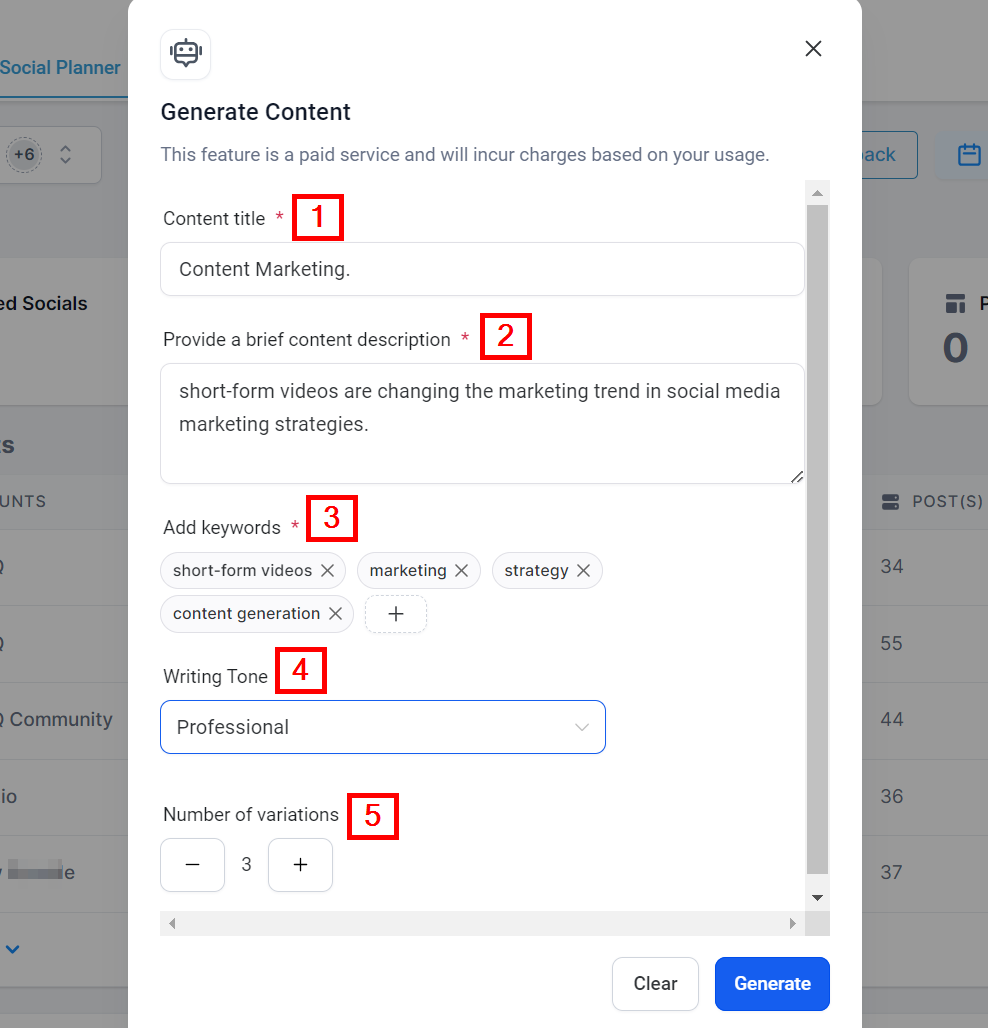Remove the 'short-form videos' keyword tag

(x=327, y=571)
